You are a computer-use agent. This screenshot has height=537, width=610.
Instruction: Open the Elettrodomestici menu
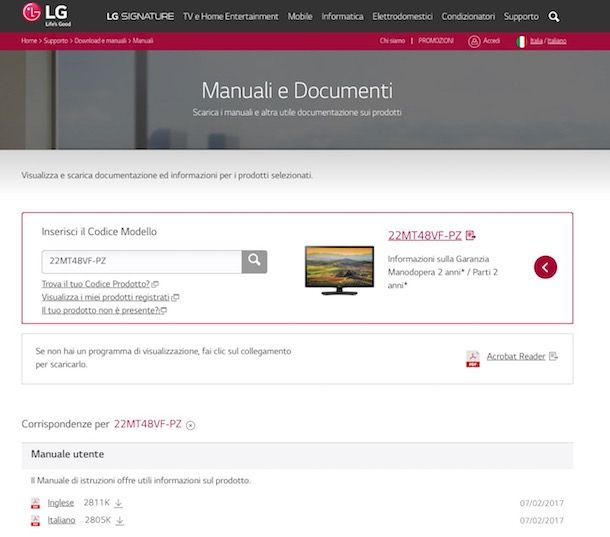[402, 16]
